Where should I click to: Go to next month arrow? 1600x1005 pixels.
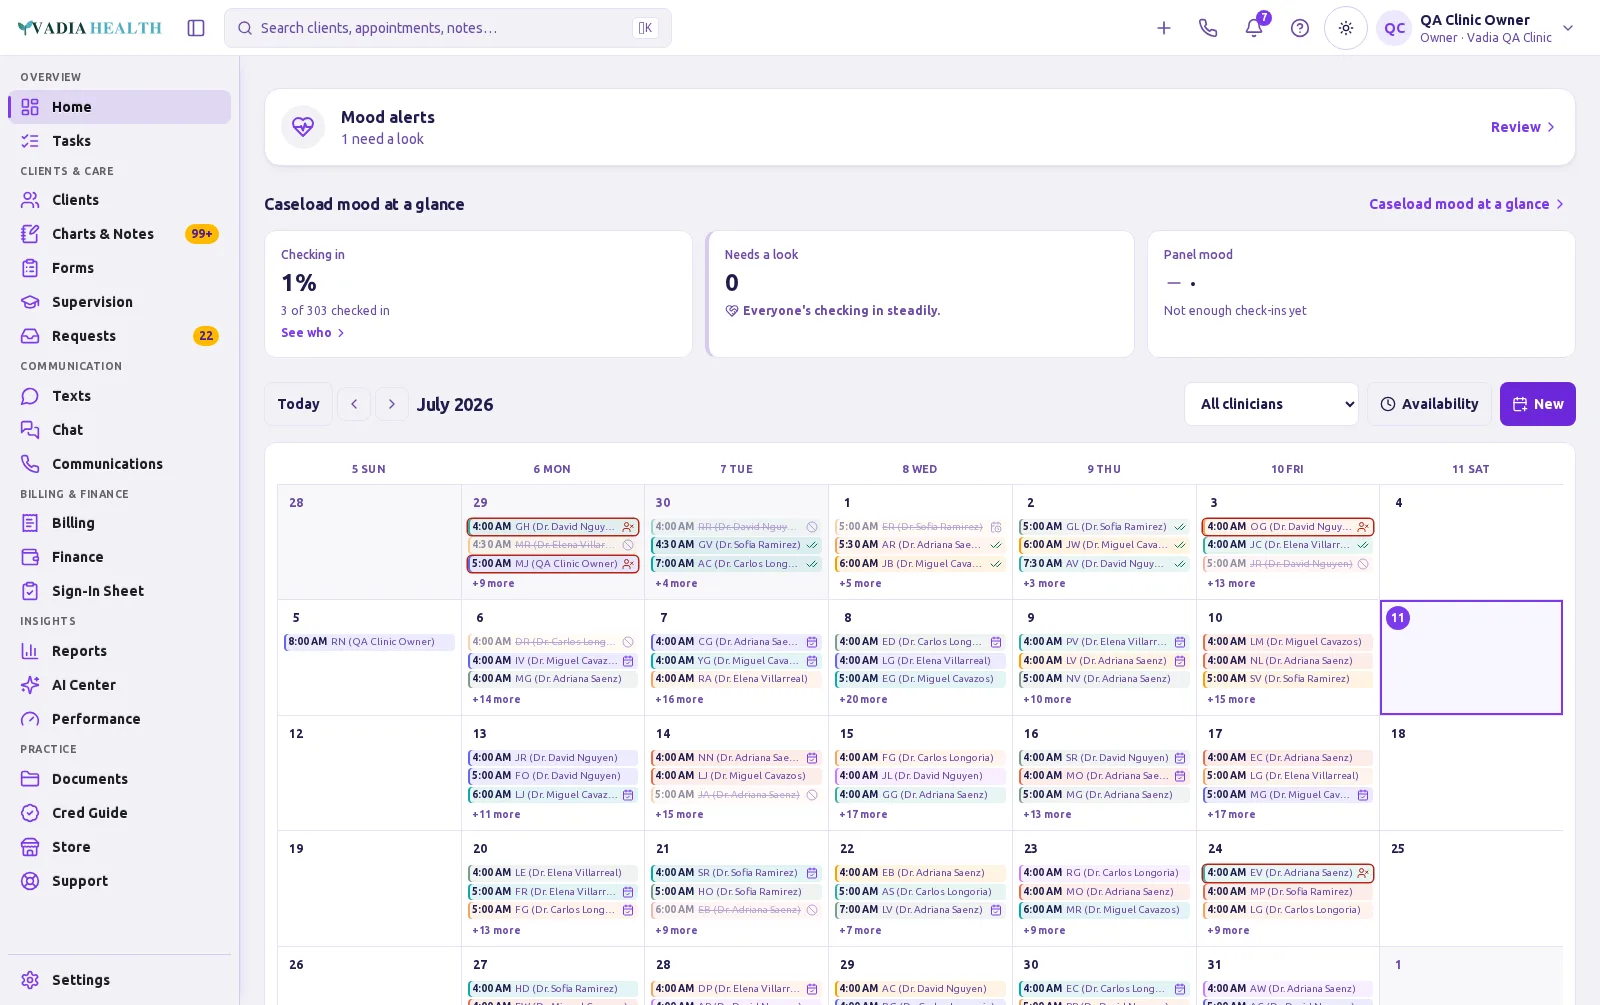pyautogui.click(x=392, y=404)
